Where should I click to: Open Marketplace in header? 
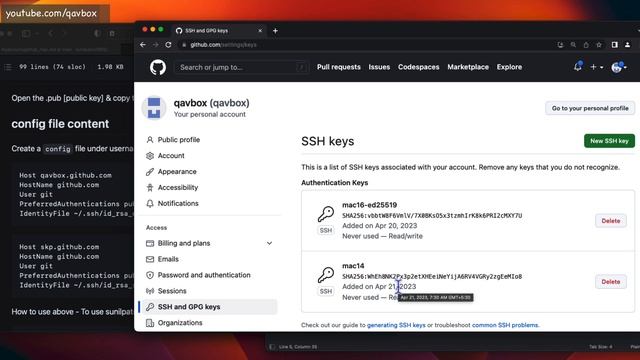pyautogui.click(x=468, y=67)
